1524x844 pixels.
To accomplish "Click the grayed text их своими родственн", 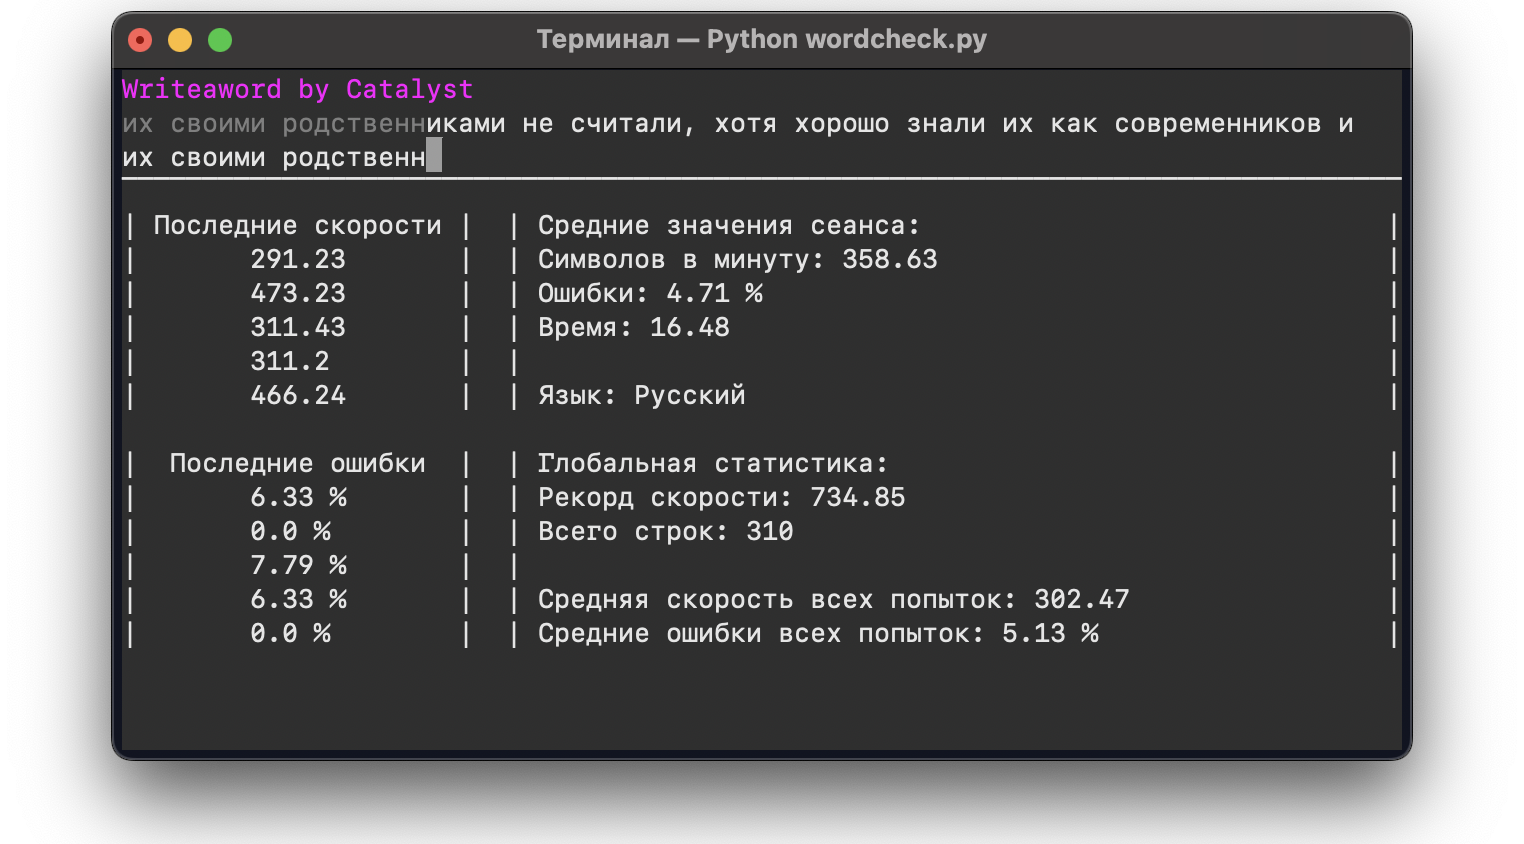I will tap(273, 123).
